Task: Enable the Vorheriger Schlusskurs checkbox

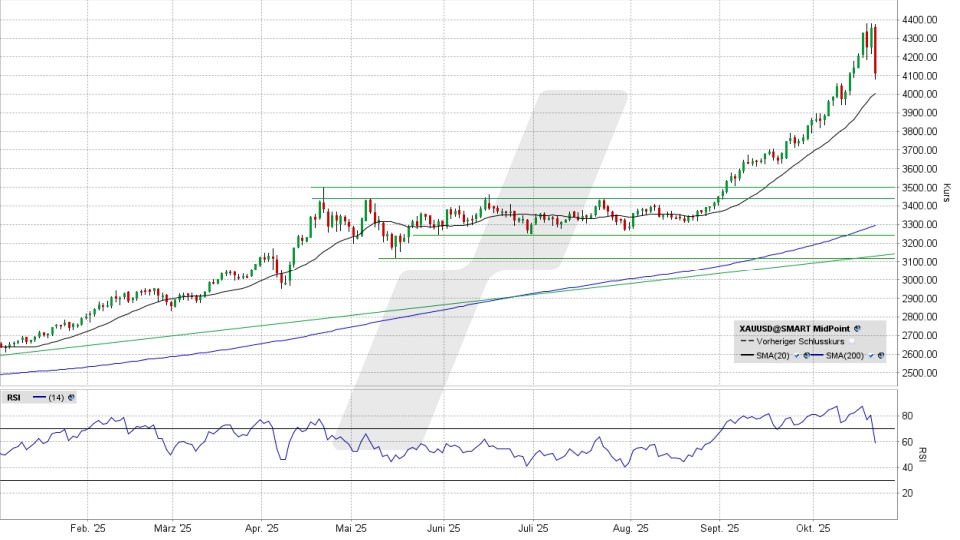Action: tap(851, 341)
